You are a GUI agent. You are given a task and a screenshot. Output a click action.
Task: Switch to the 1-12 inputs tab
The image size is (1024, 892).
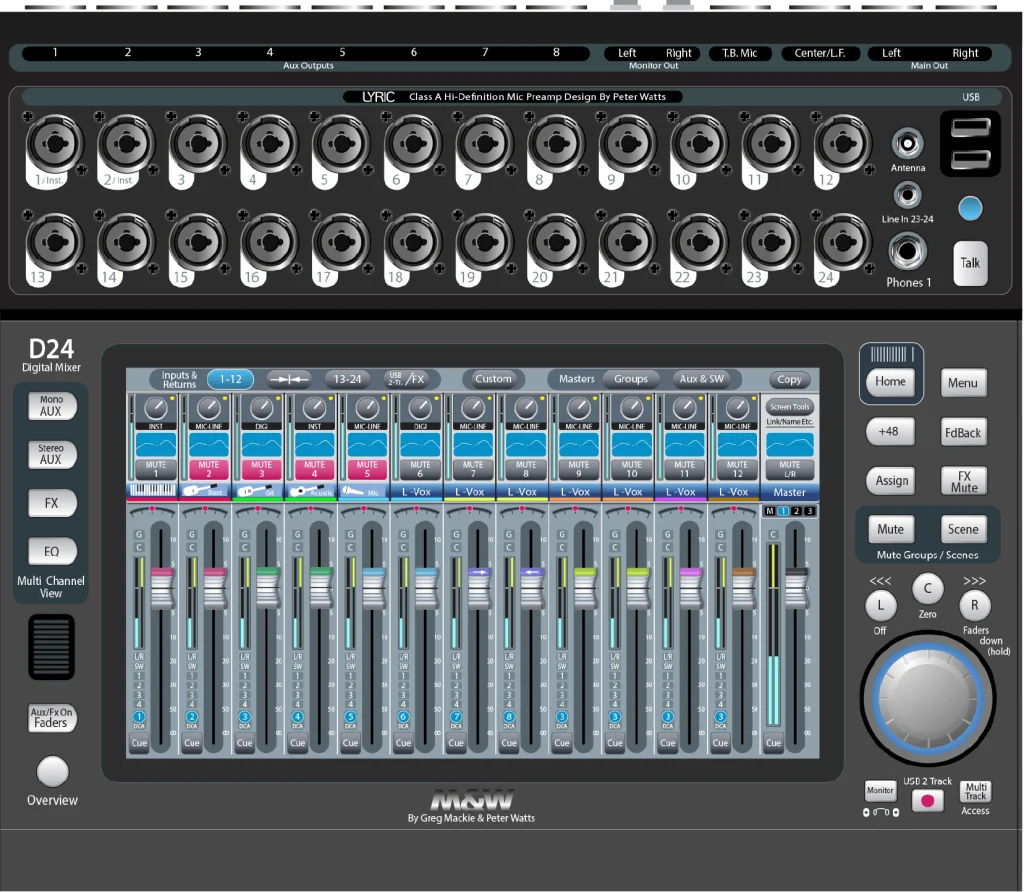coord(231,379)
